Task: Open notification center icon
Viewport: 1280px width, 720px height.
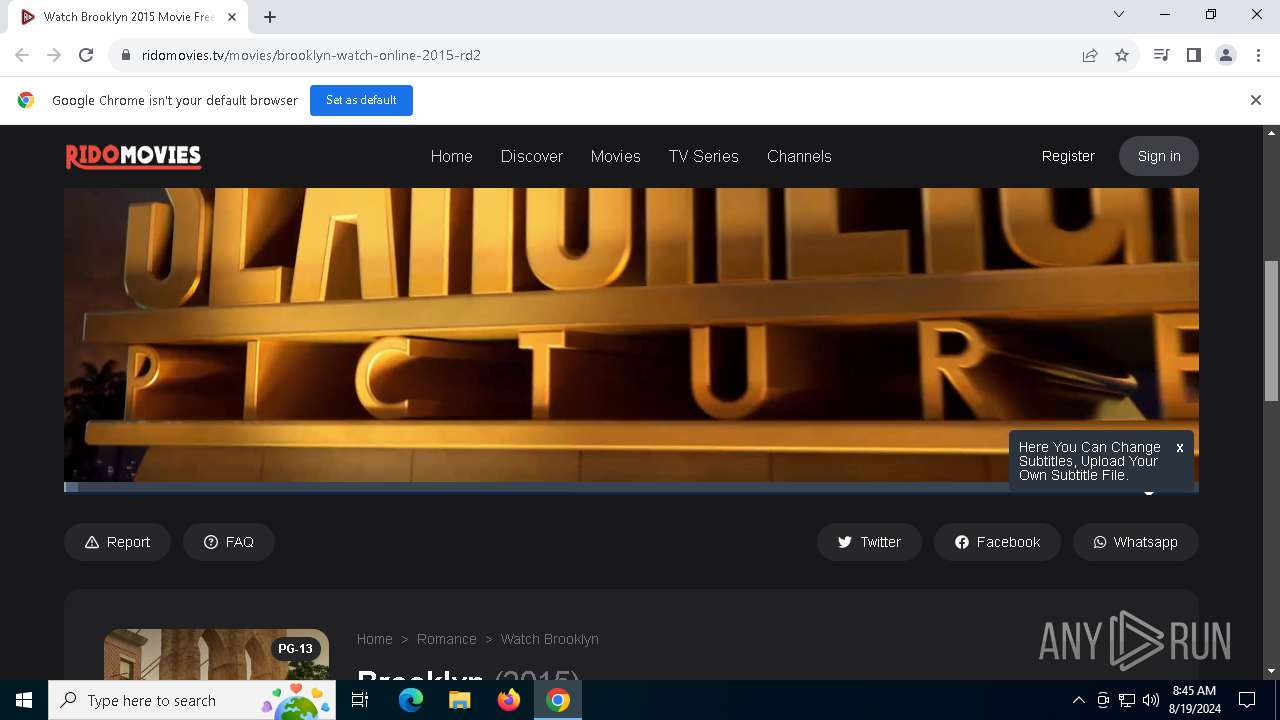Action: tap(1247, 700)
